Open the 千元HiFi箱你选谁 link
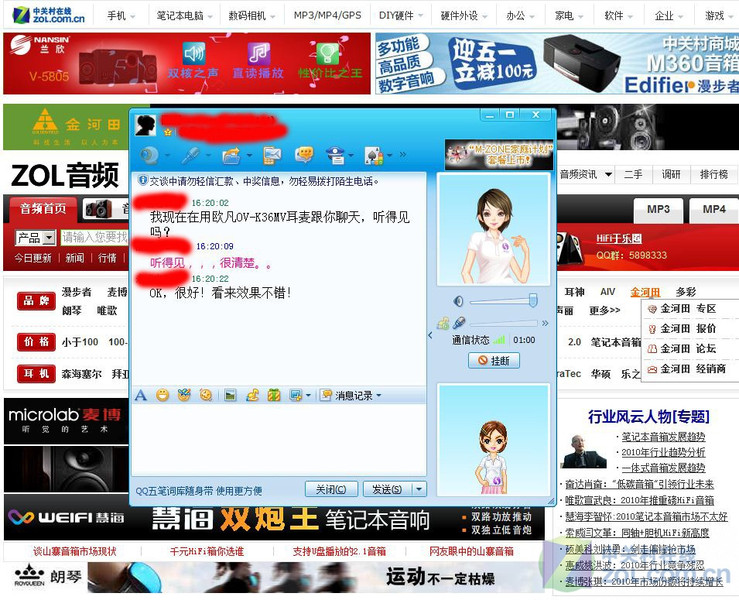Viewport: 739px width, 600px height. [x=207, y=551]
